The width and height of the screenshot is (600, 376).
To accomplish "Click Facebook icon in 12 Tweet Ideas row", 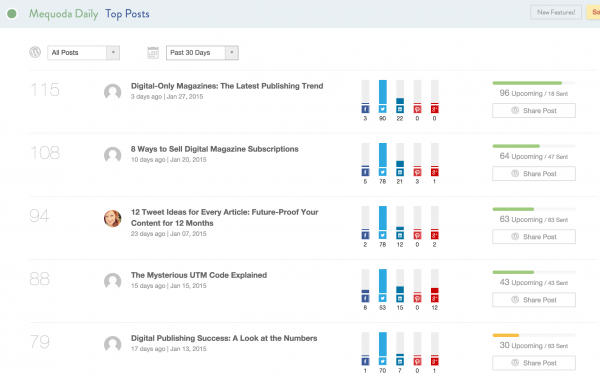I will click(x=365, y=235).
